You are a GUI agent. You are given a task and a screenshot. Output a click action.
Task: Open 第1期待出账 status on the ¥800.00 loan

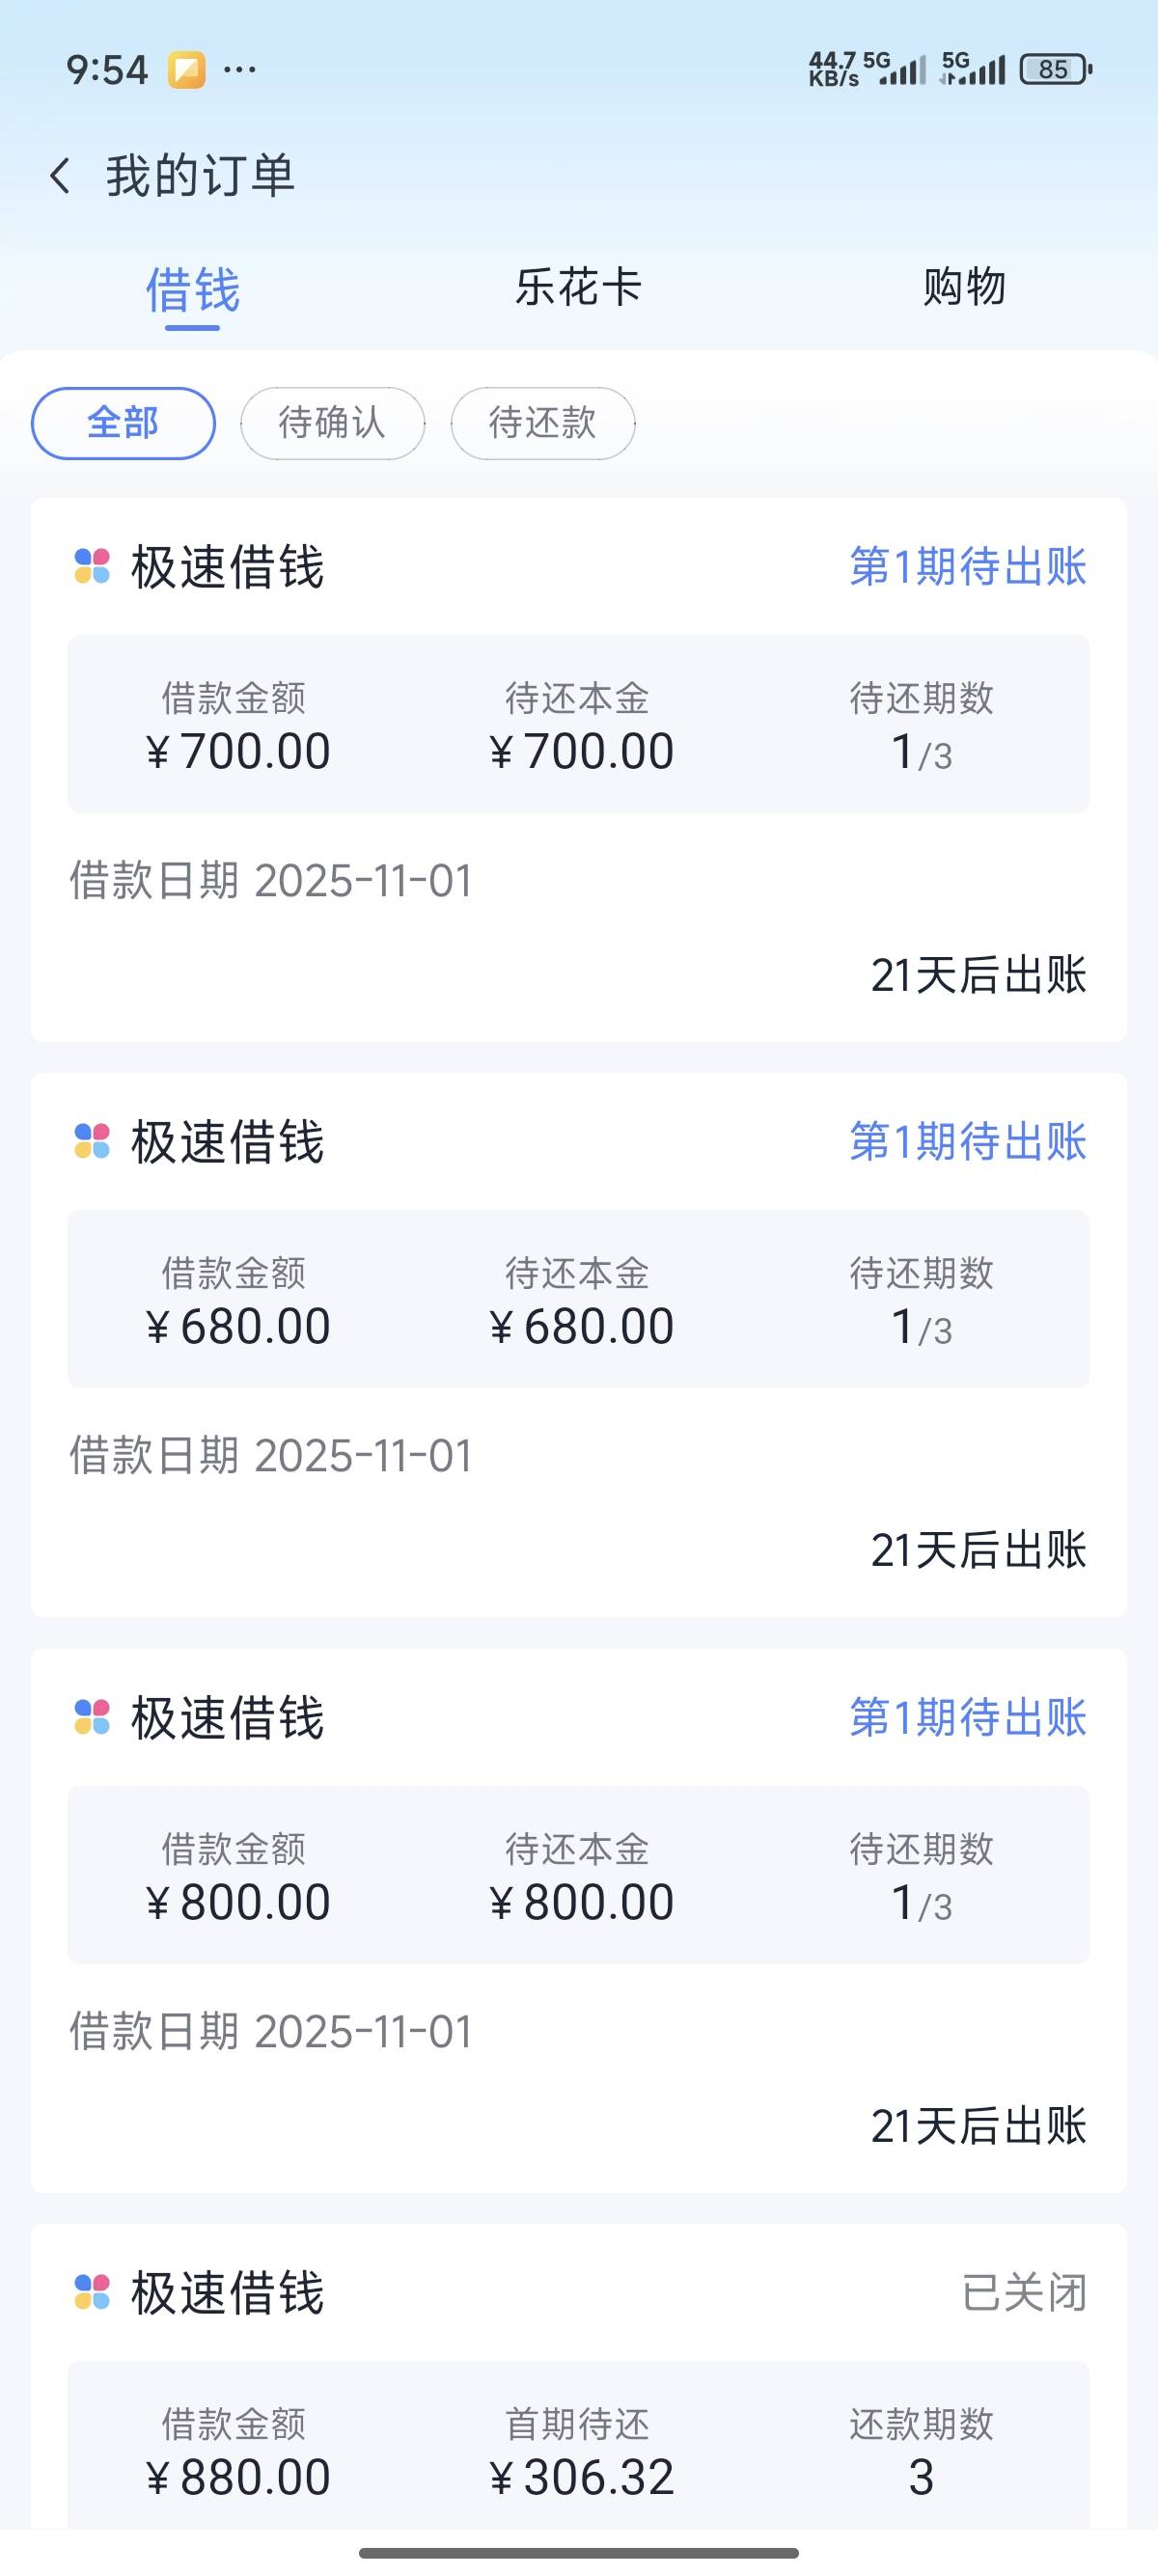(967, 1717)
